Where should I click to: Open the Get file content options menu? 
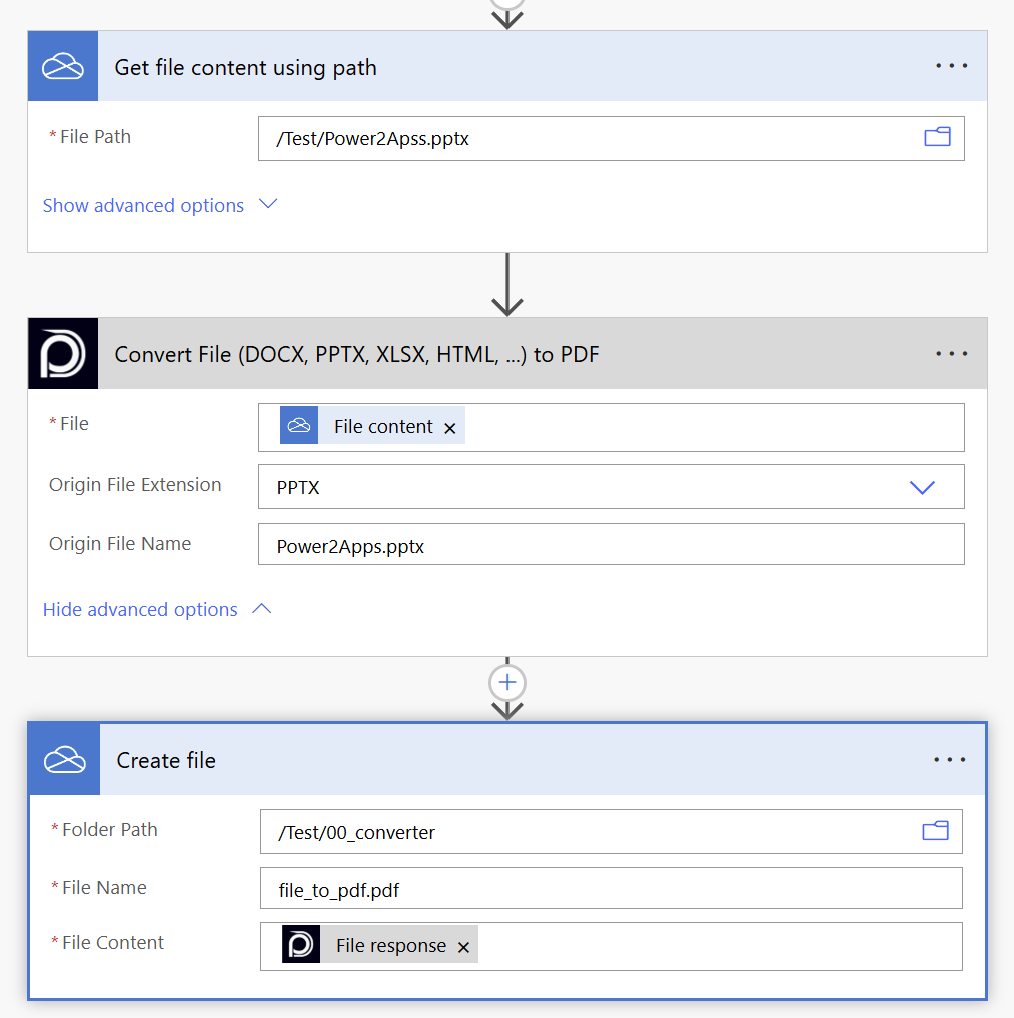(x=951, y=67)
